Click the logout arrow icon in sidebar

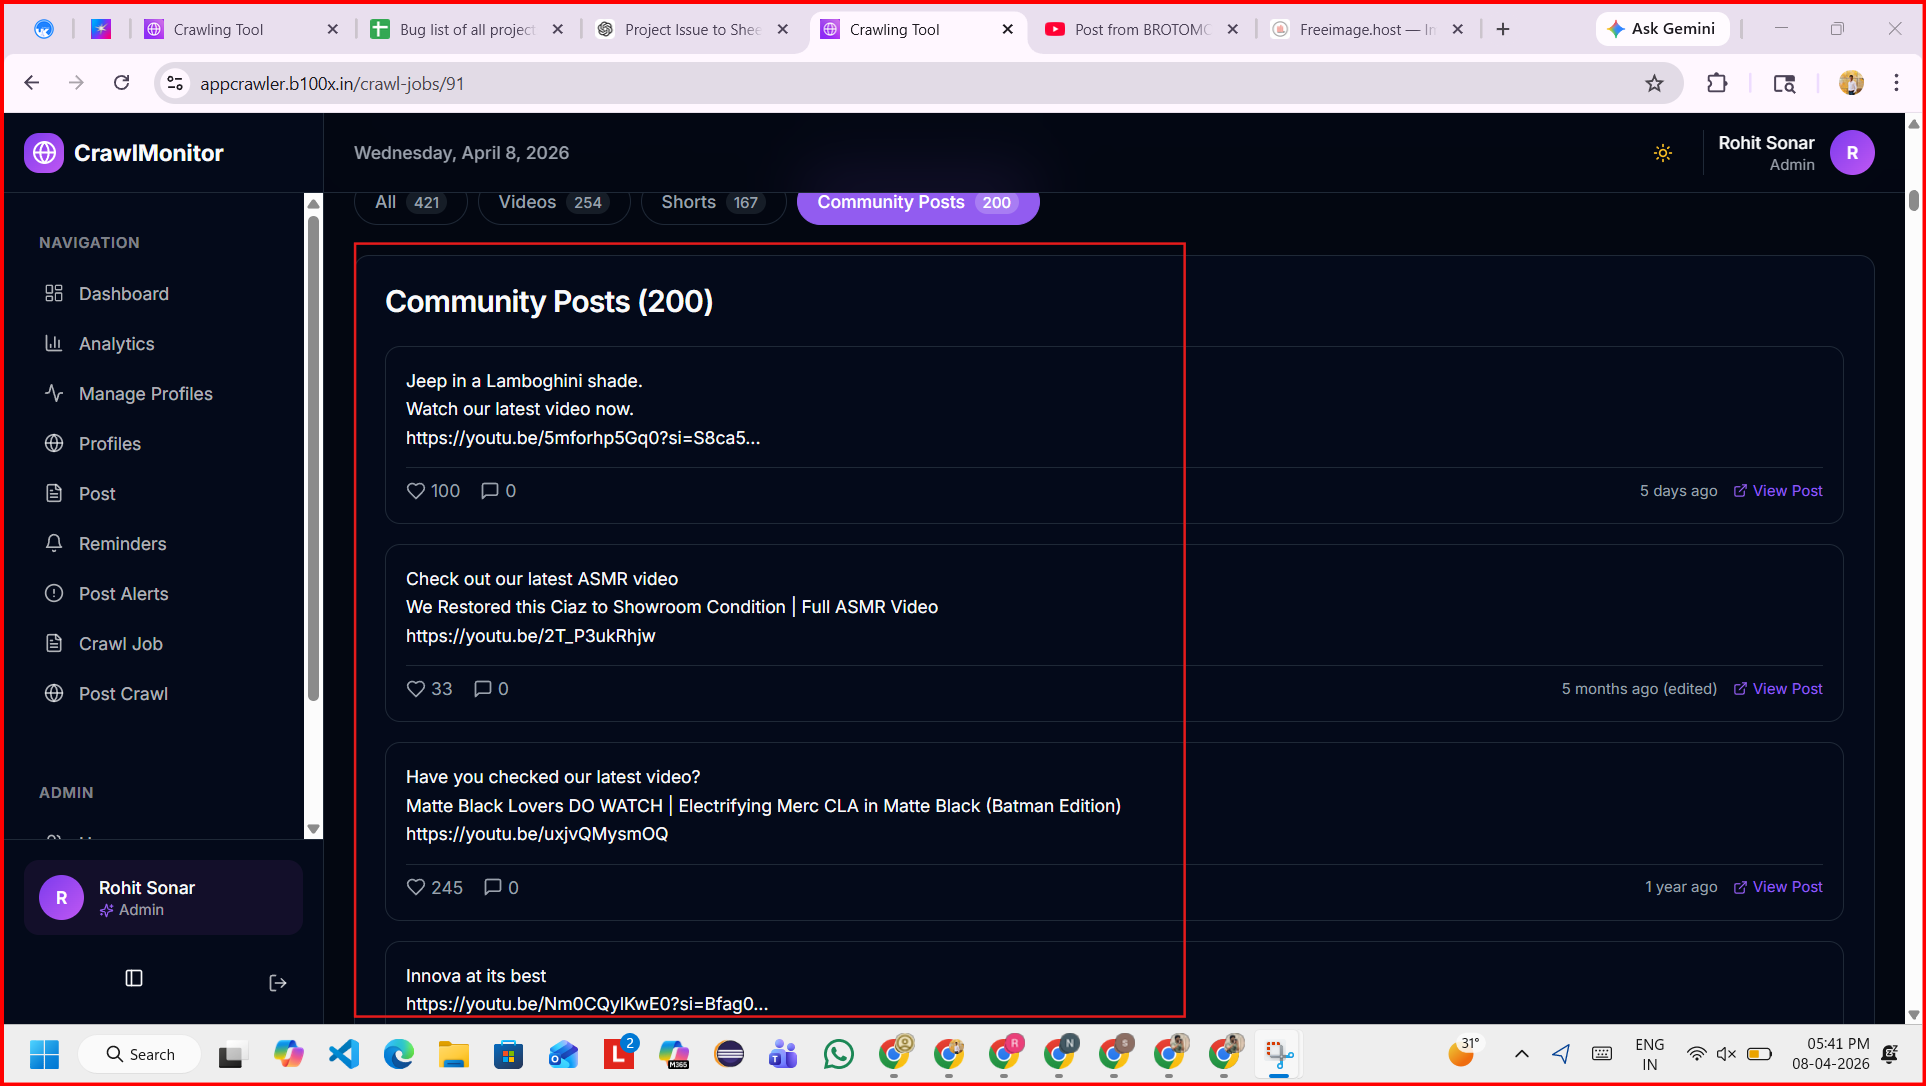coord(278,983)
